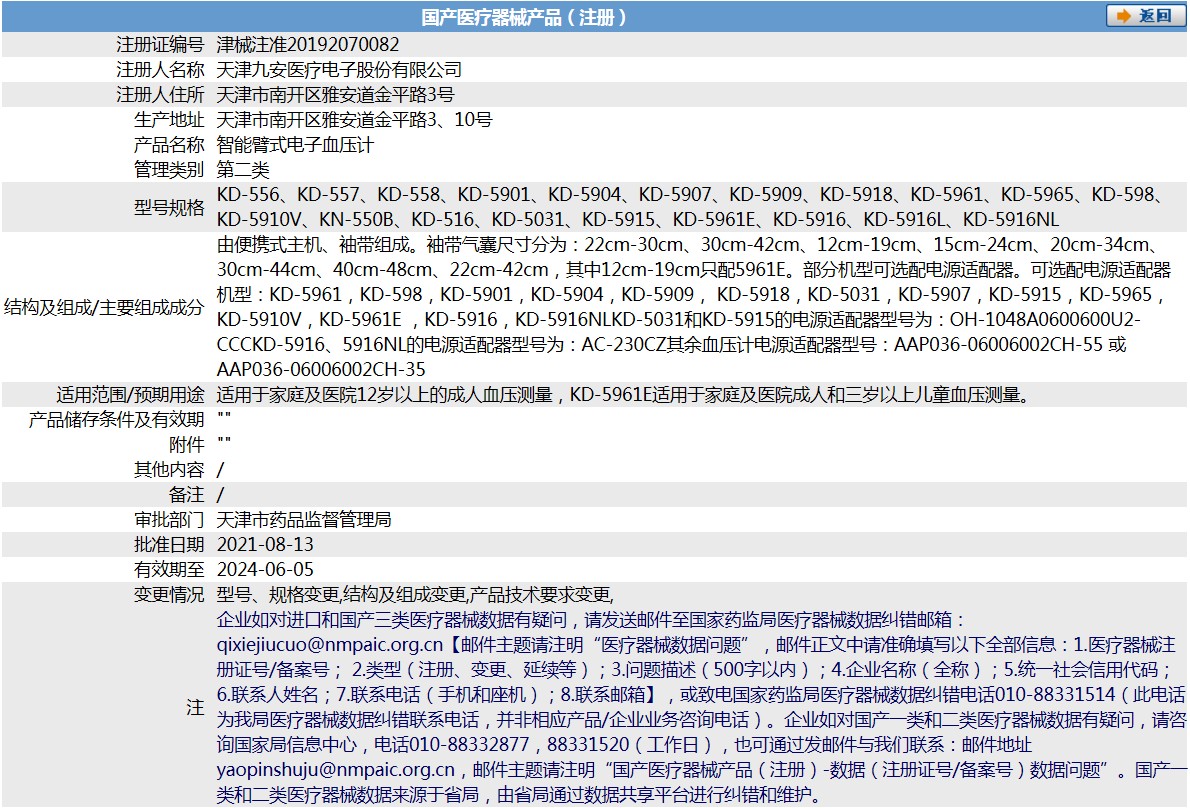Click email qixiejiucuo@nmpaic.org.cn
The image size is (1190, 808).
click(x=330, y=646)
